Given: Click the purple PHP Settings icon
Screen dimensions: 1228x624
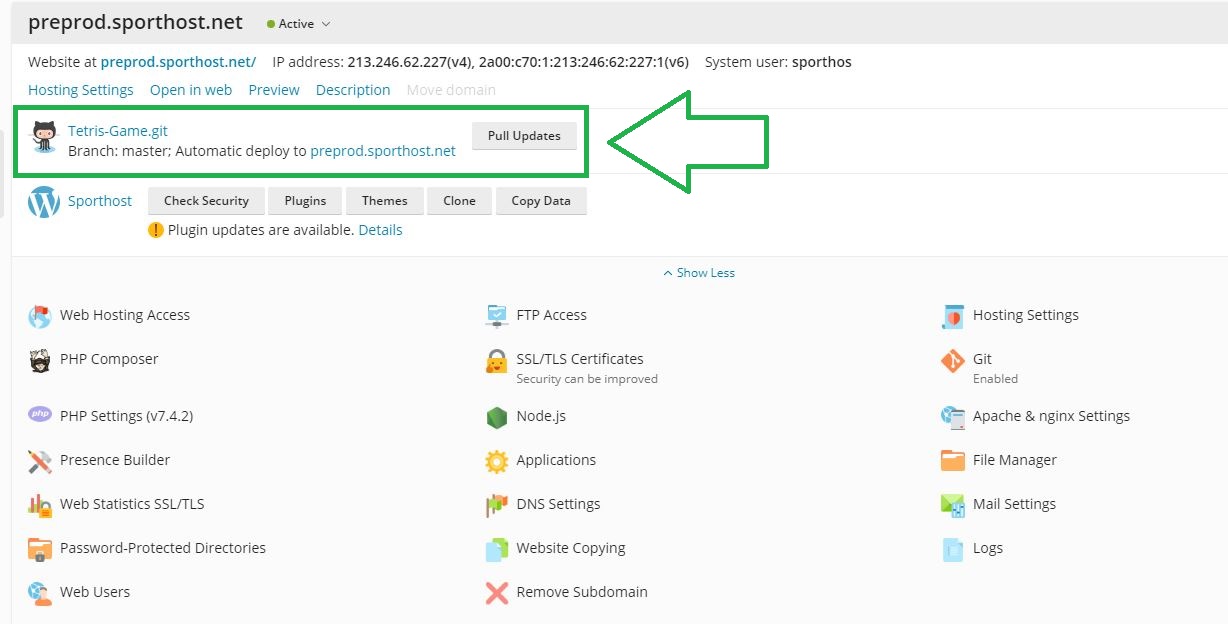Looking at the screenshot, I should [x=40, y=415].
